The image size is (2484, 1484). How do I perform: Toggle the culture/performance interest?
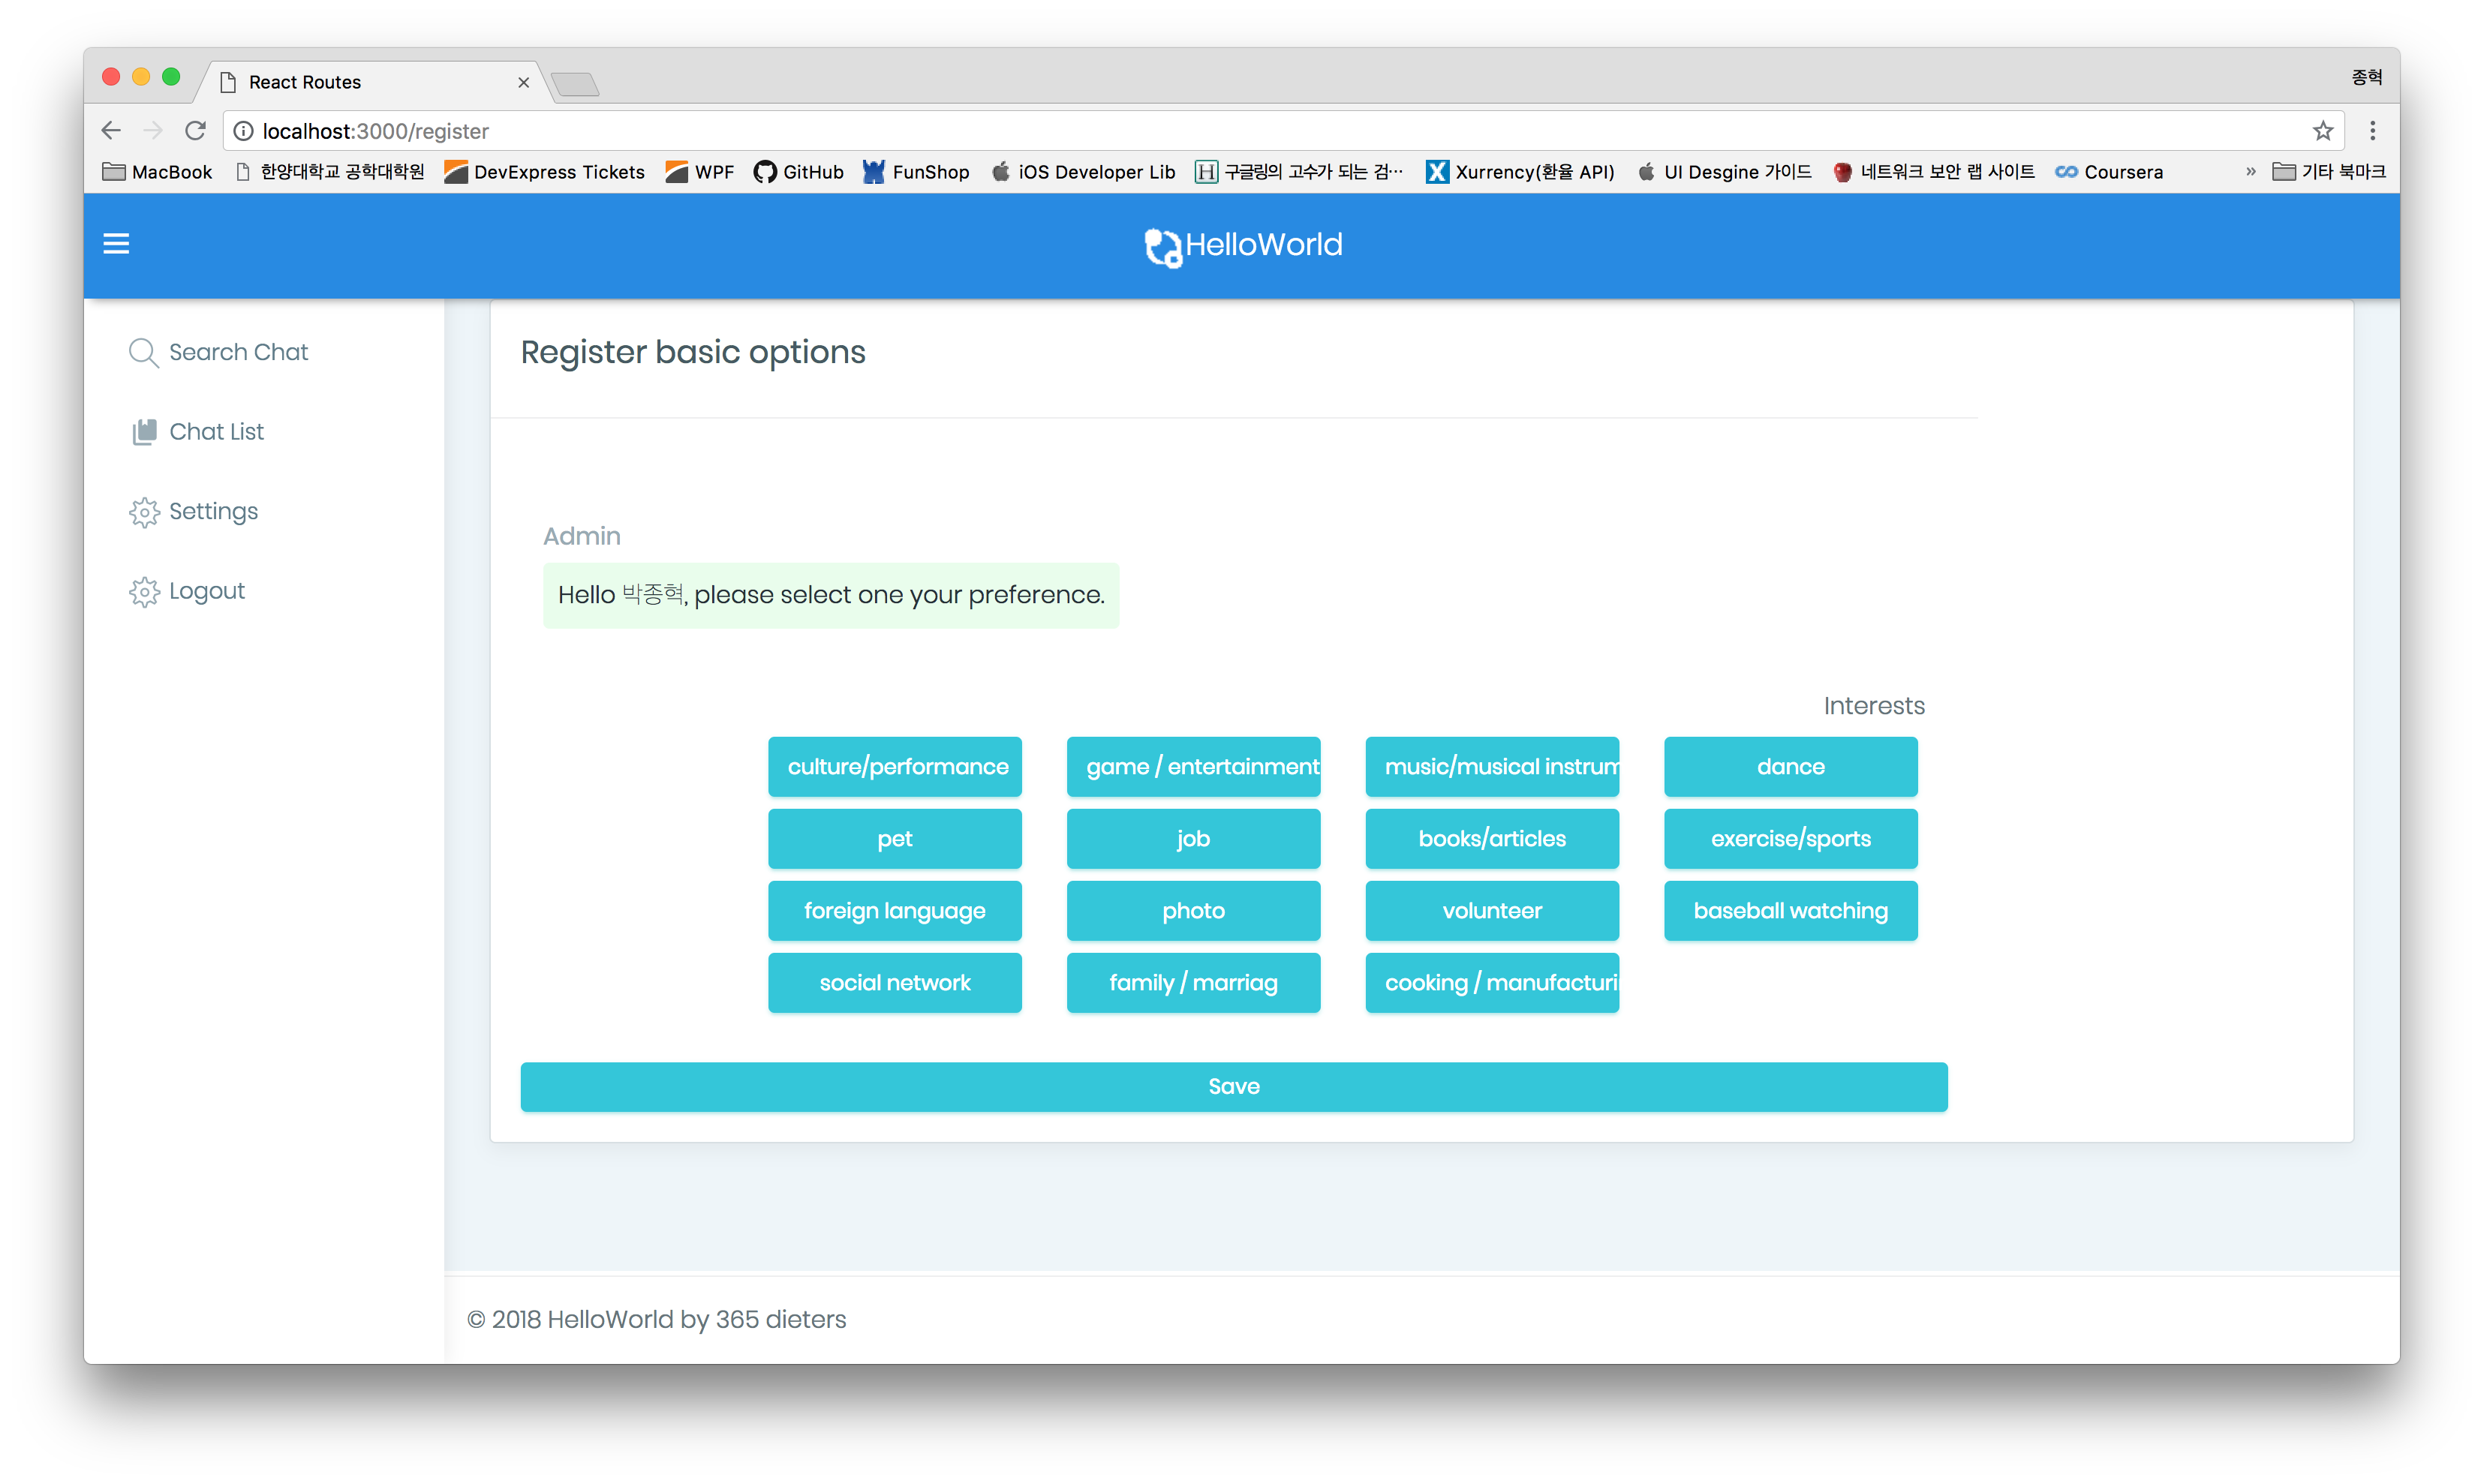(895, 767)
